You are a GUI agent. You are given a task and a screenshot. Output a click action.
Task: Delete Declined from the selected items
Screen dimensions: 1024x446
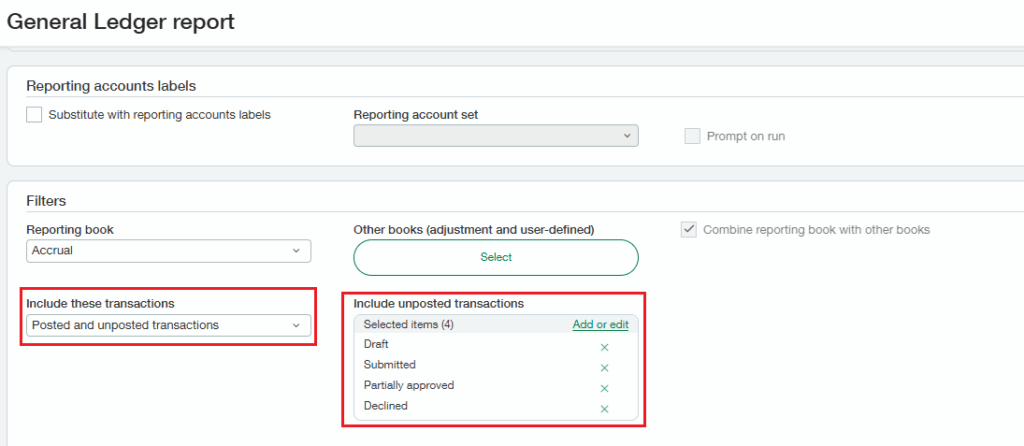[604, 409]
